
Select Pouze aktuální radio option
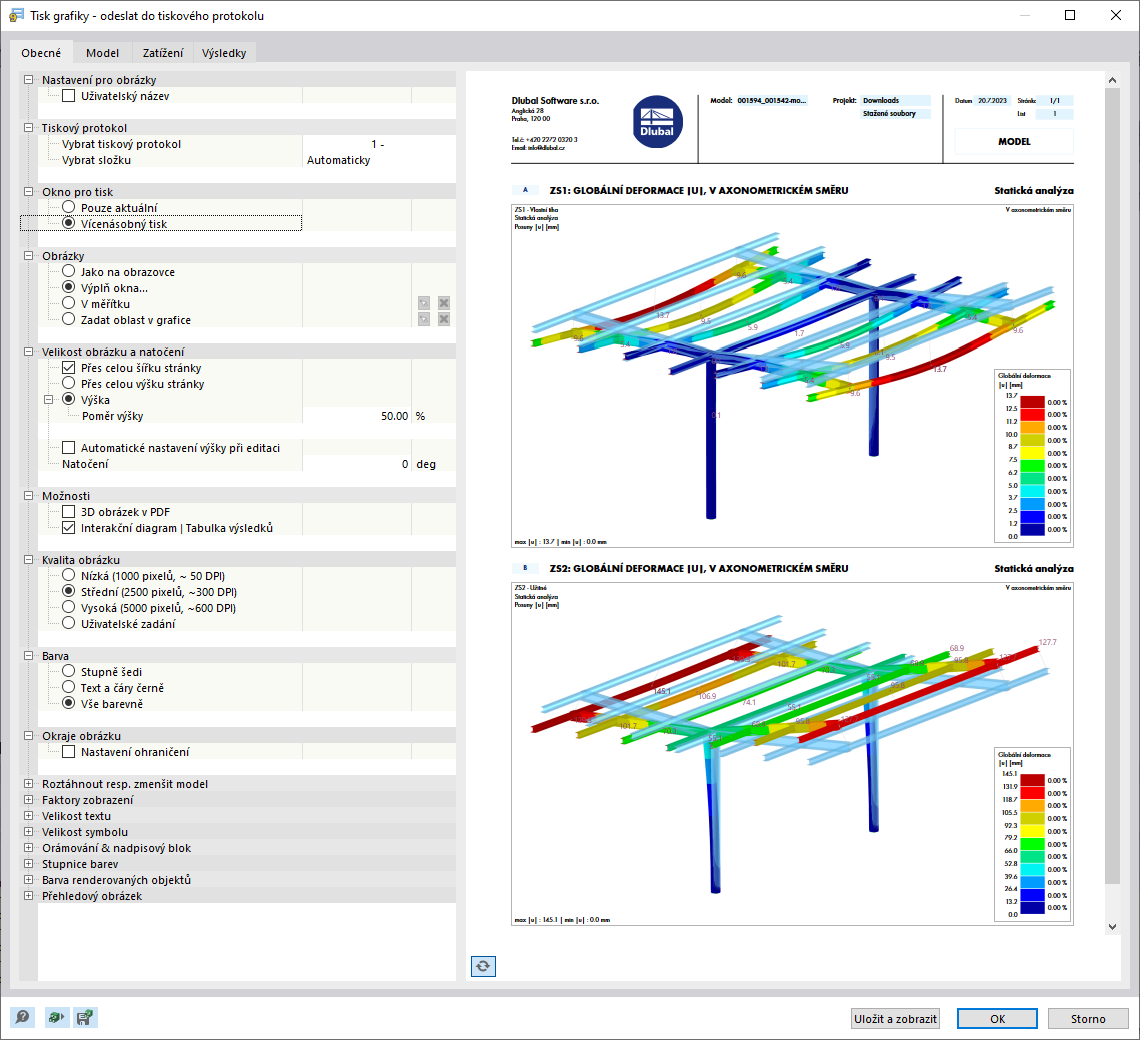click(x=68, y=207)
